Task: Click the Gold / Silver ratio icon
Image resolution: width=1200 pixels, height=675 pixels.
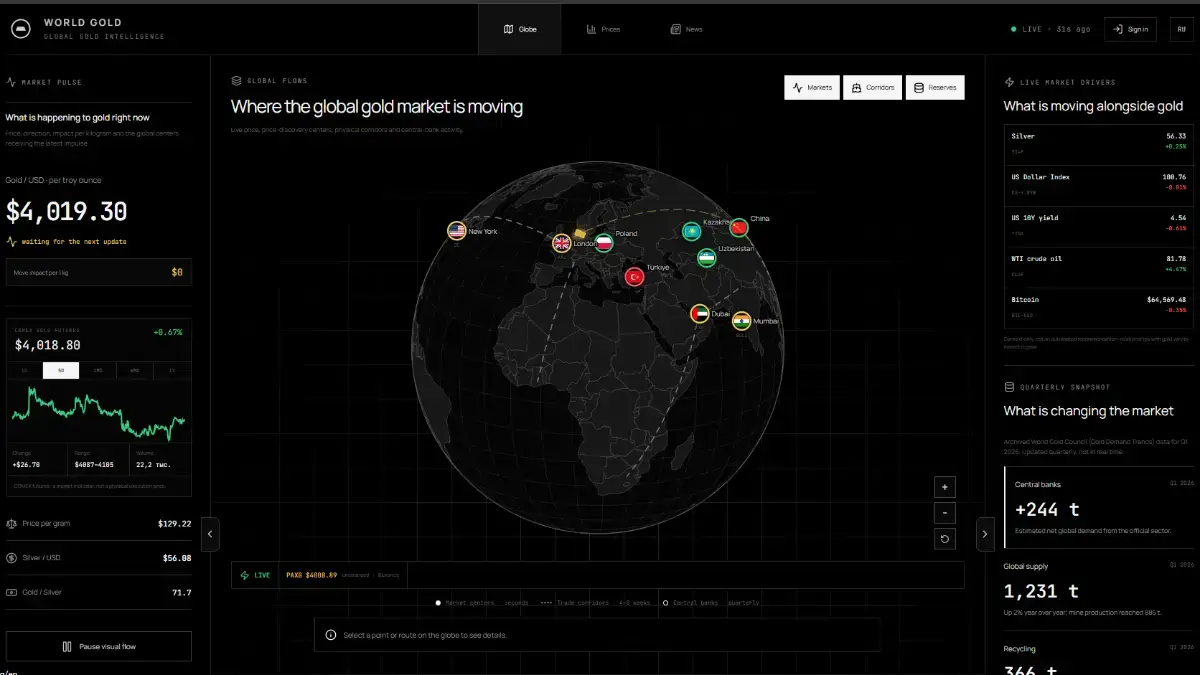Action: click(x=11, y=592)
